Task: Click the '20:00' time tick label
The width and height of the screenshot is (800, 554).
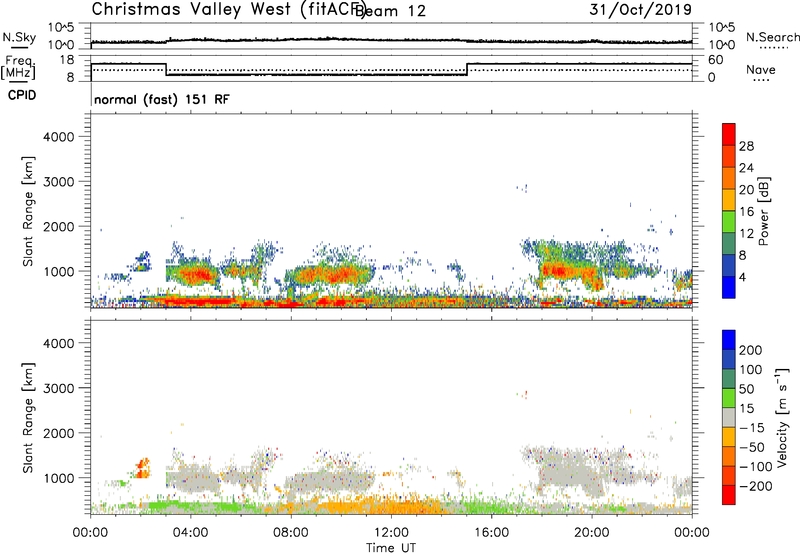Action: coord(591,533)
